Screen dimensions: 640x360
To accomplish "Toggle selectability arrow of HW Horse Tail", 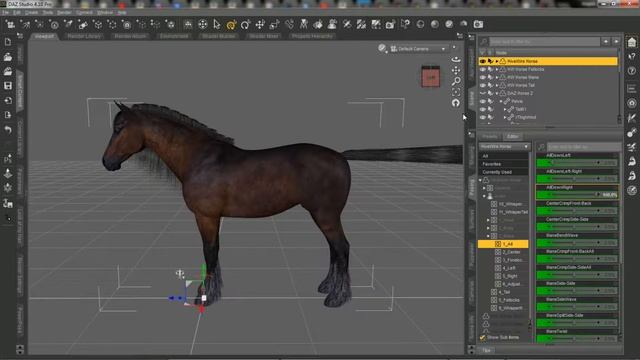I will click(x=490, y=85).
